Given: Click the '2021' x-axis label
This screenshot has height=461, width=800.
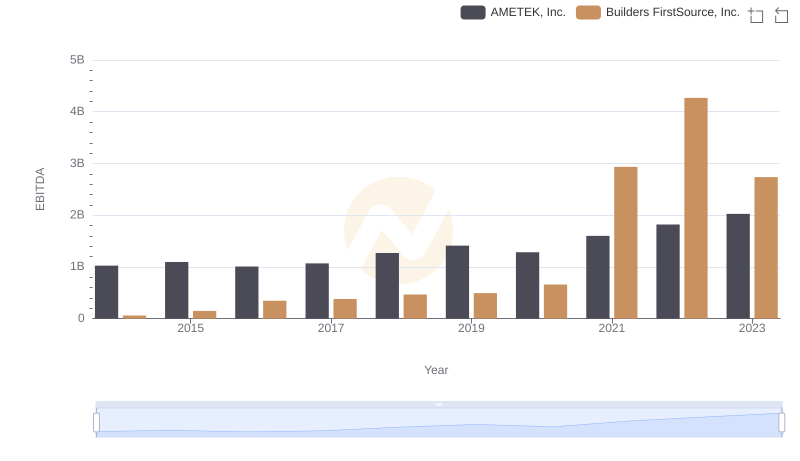Looking at the screenshot, I should 611,328.
